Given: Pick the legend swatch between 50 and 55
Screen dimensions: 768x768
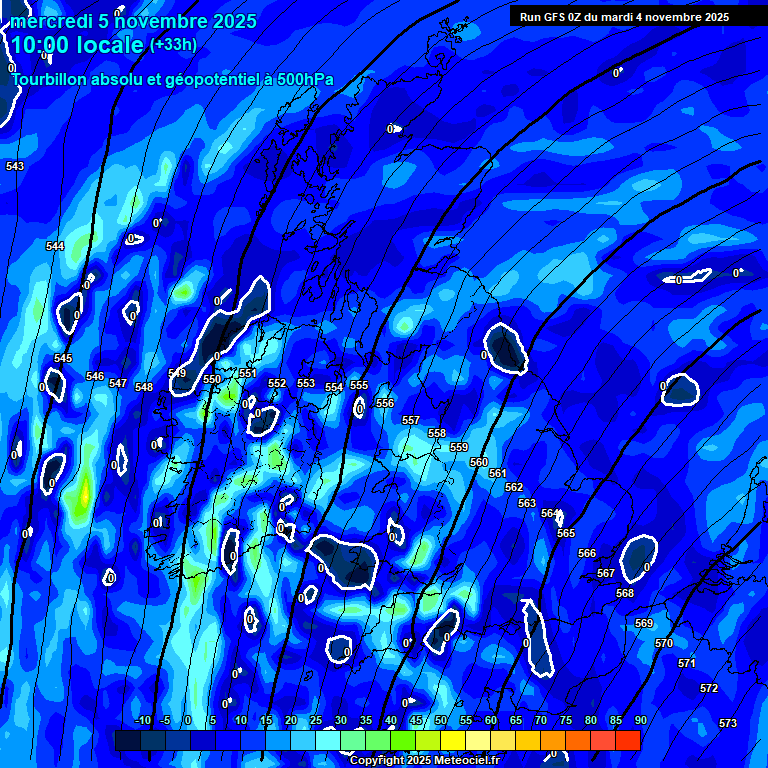Looking at the screenshot, I should coord(453,740).
